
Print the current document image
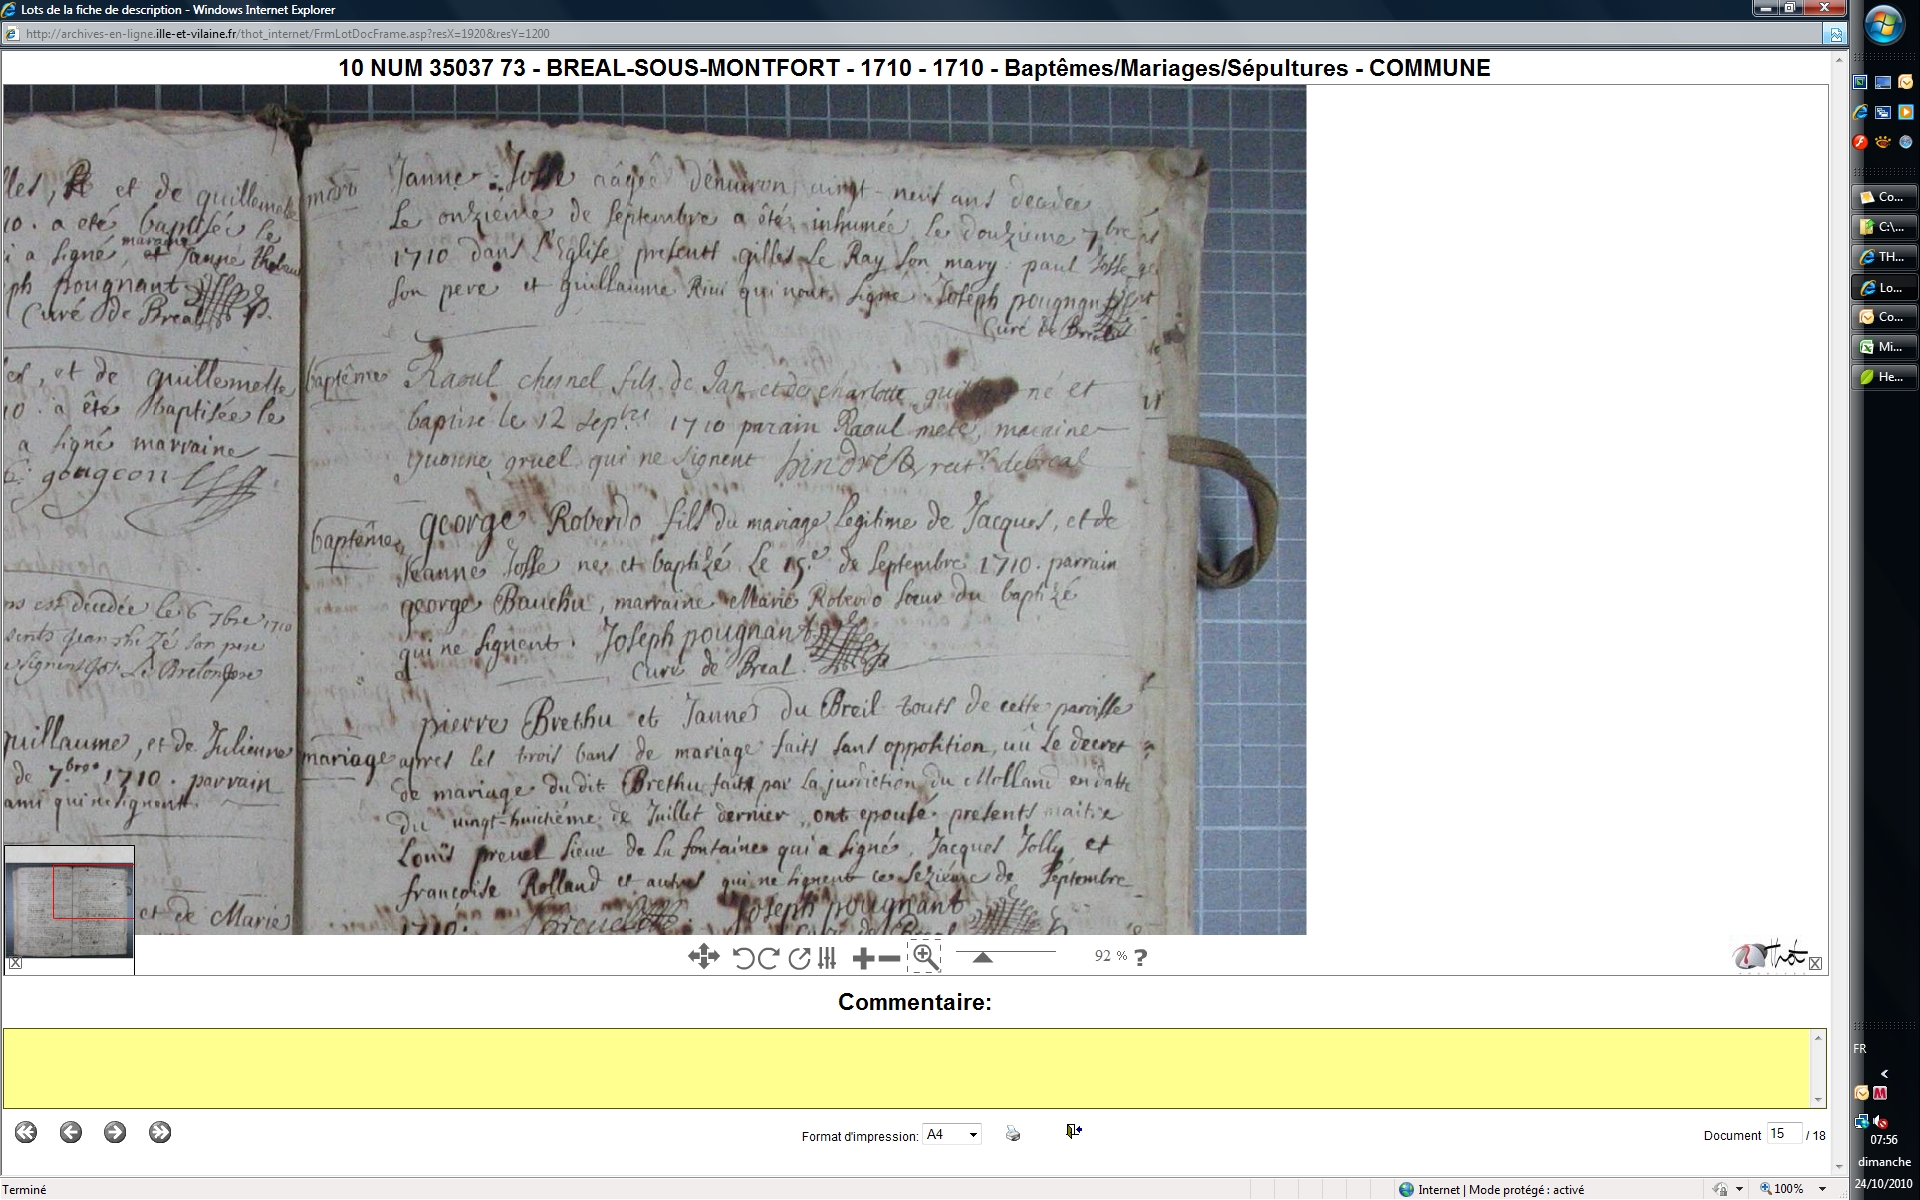[x=1013, y=1133]
